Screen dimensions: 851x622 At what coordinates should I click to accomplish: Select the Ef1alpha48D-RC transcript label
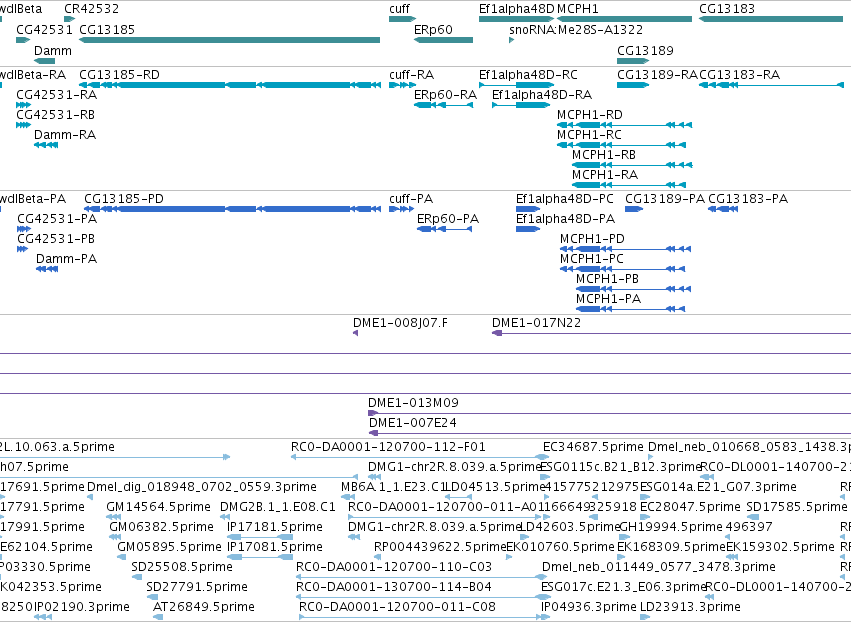[x=528, y=74]
